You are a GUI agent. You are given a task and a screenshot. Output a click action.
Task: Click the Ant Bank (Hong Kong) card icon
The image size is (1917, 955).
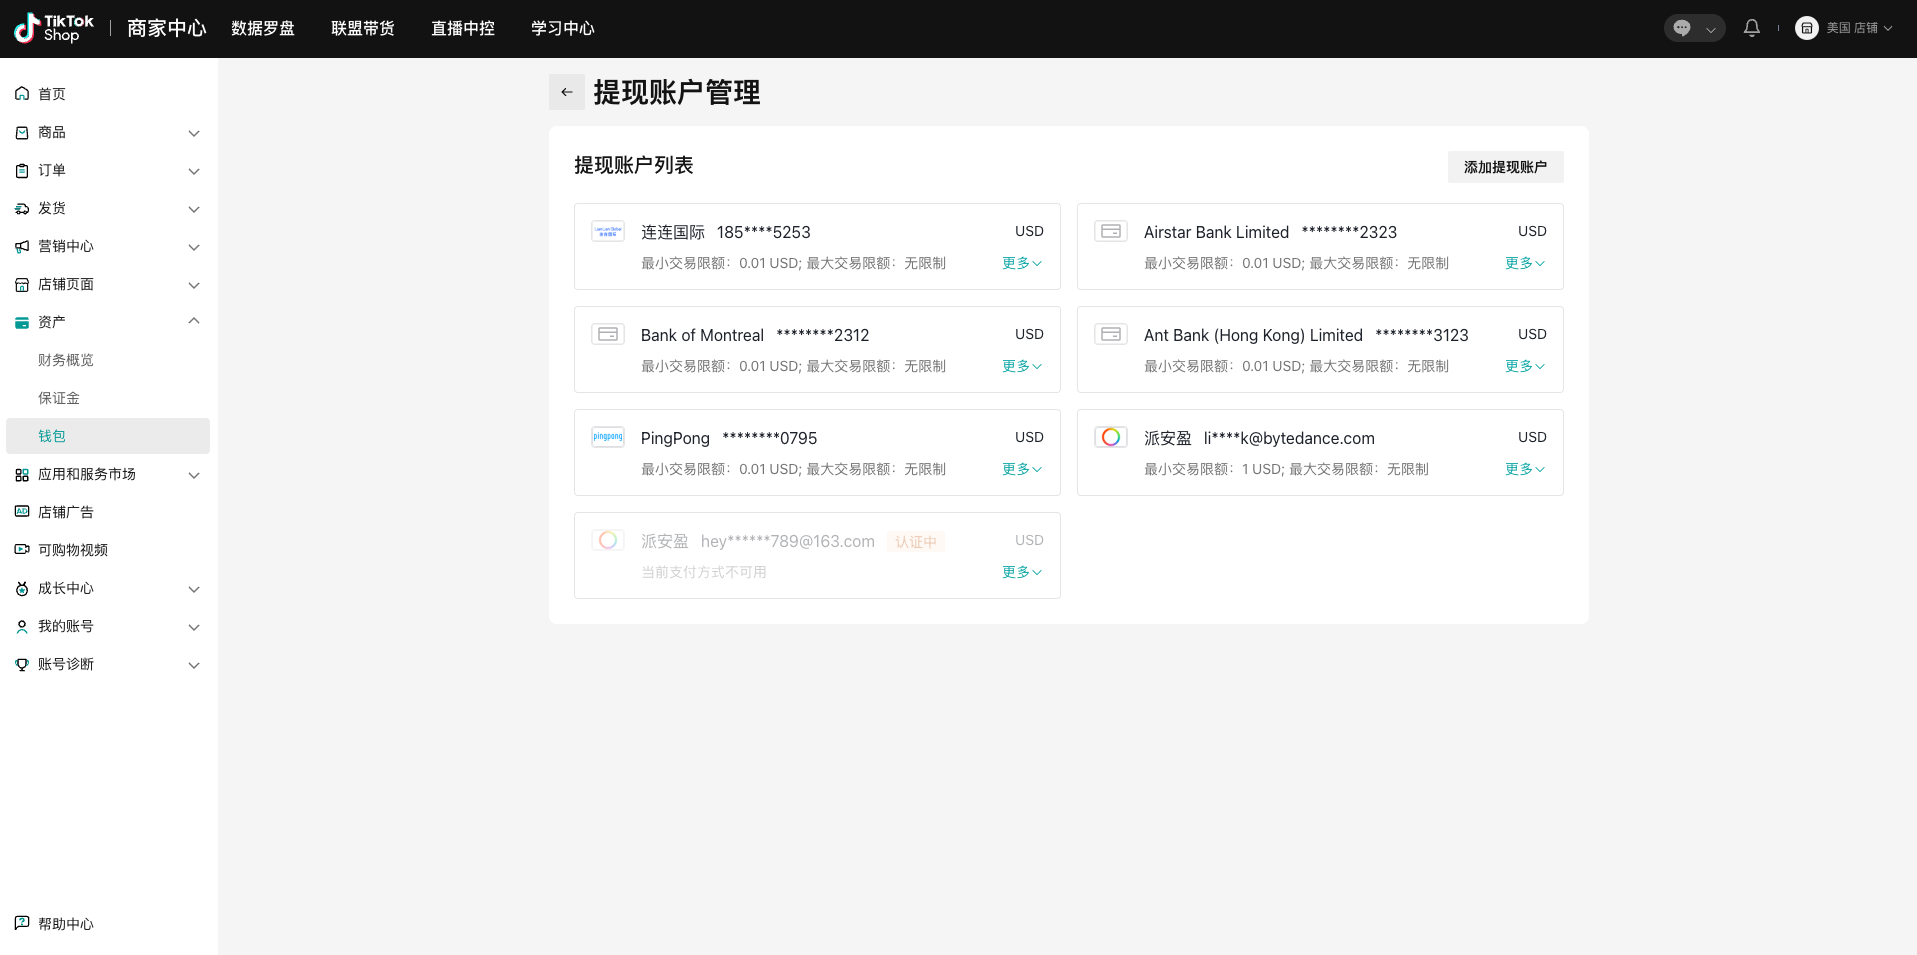coord(1111,334)
